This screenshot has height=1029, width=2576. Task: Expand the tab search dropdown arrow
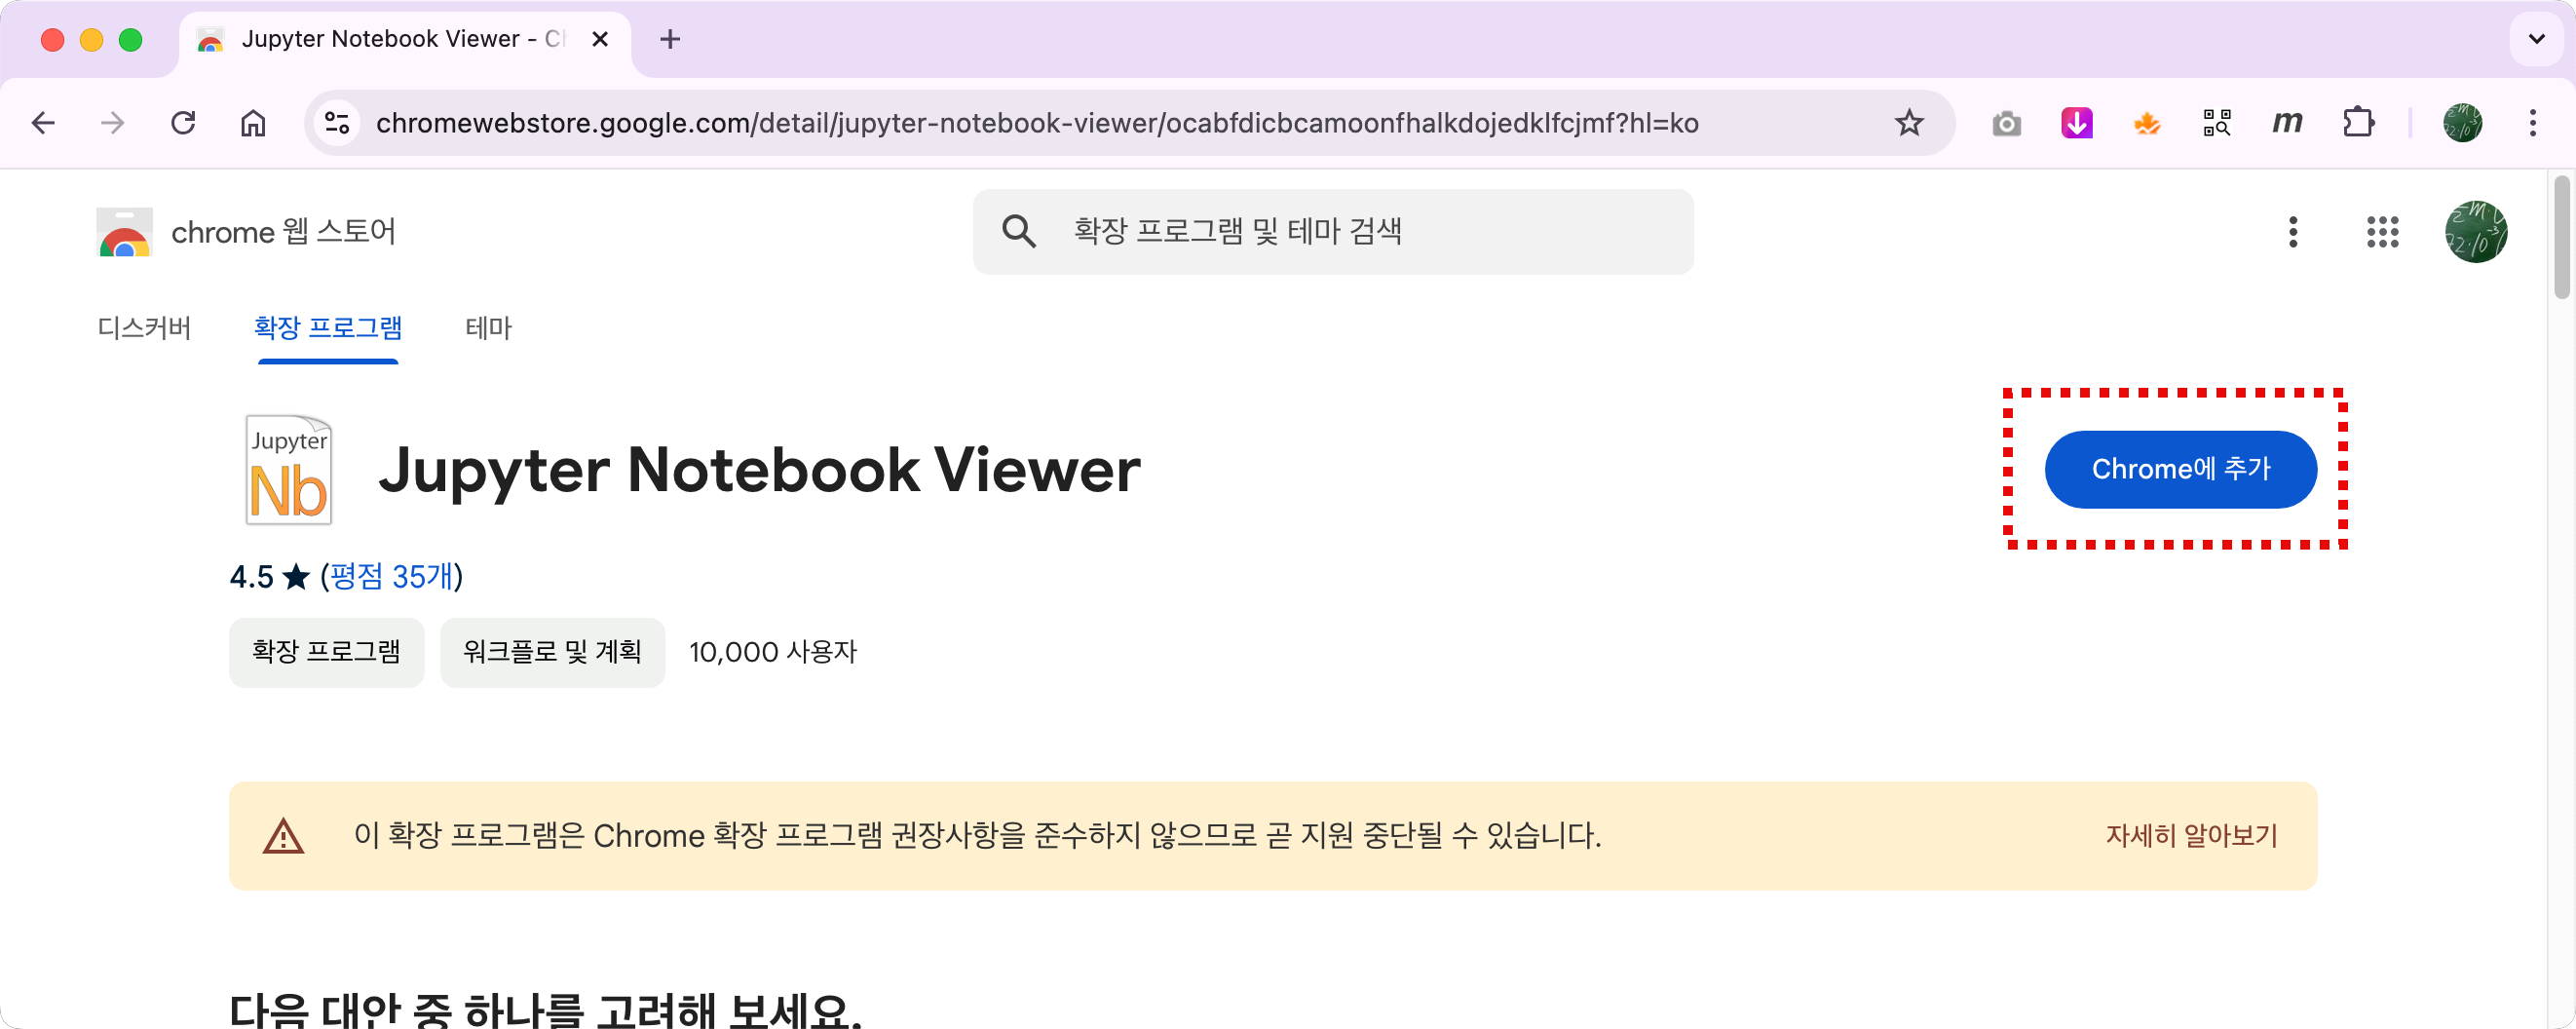(x=2536, y=39)
